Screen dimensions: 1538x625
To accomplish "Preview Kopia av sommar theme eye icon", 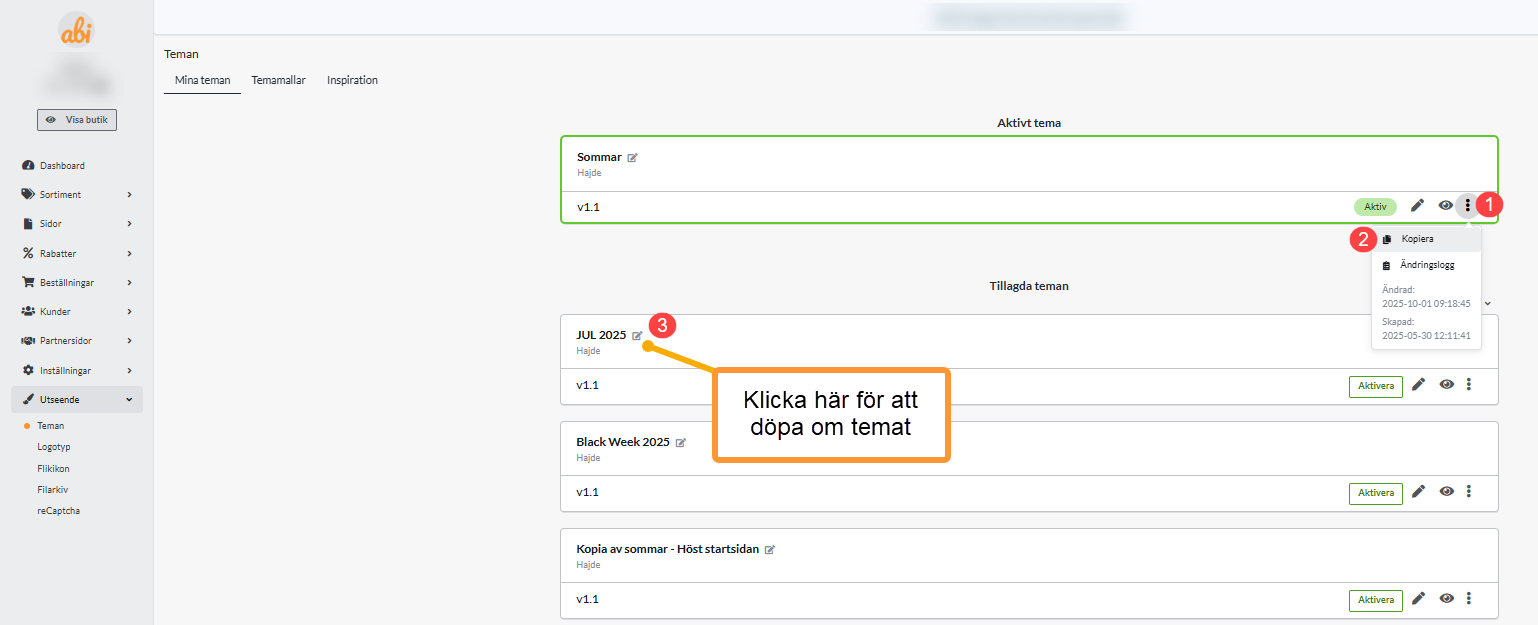I will [1446, 599].
